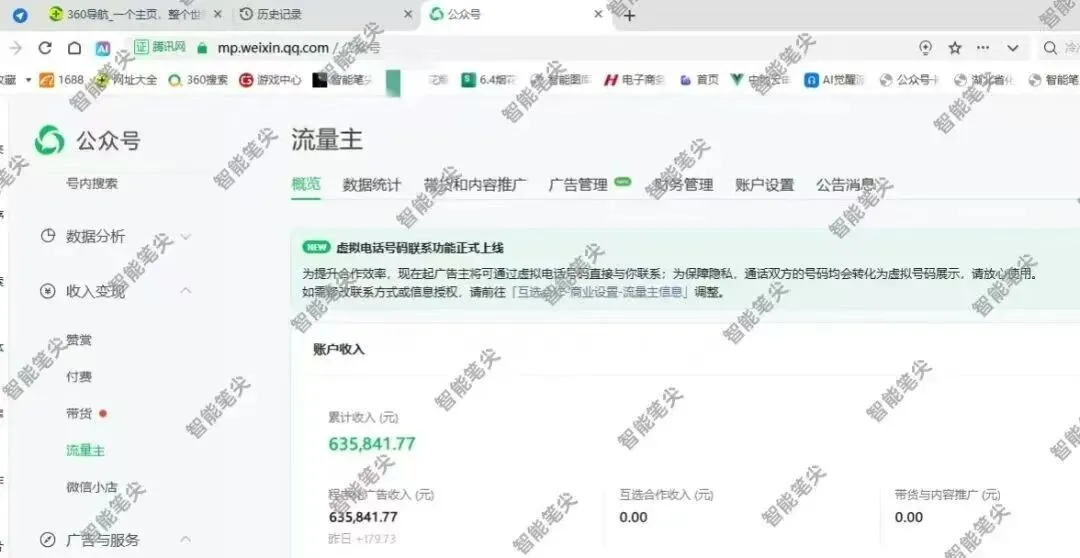This screenshot has height=558, width=1080.
Task: Open the AI觉醒 bookmark
Action: 834,80
